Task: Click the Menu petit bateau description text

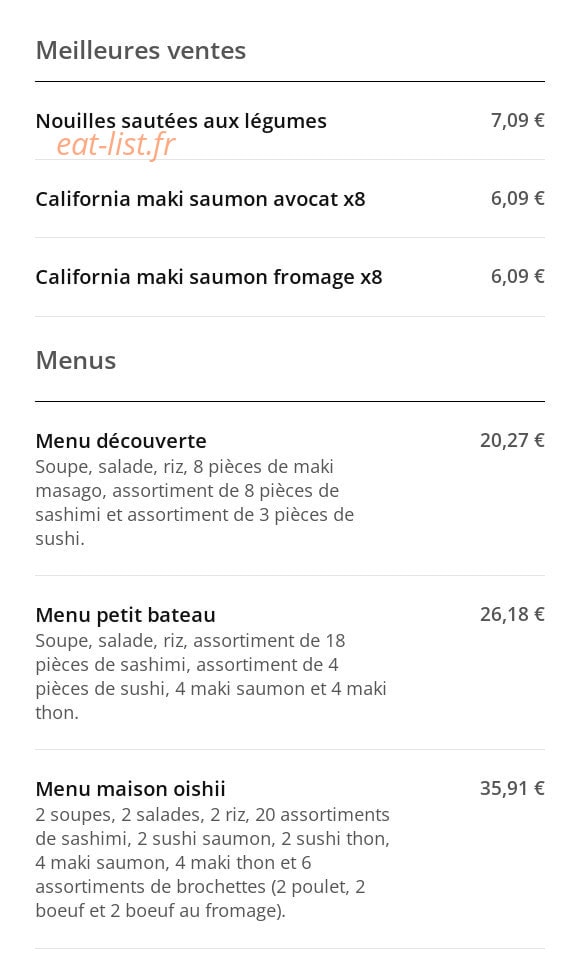Action: click(211, 676)
